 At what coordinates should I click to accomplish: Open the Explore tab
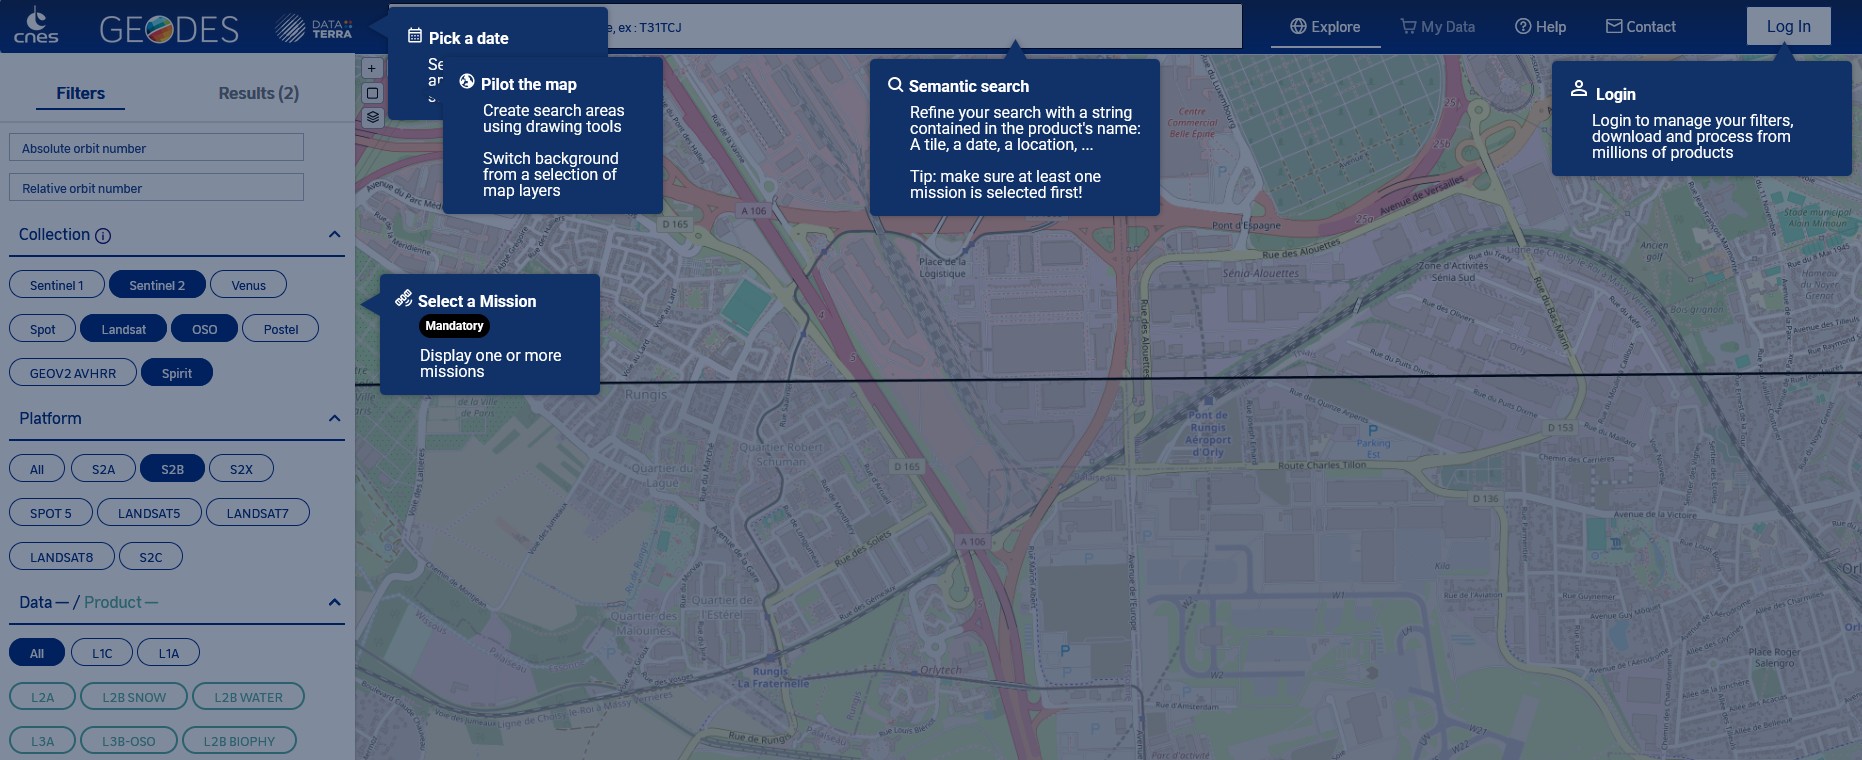click(x=1325, y=27)
